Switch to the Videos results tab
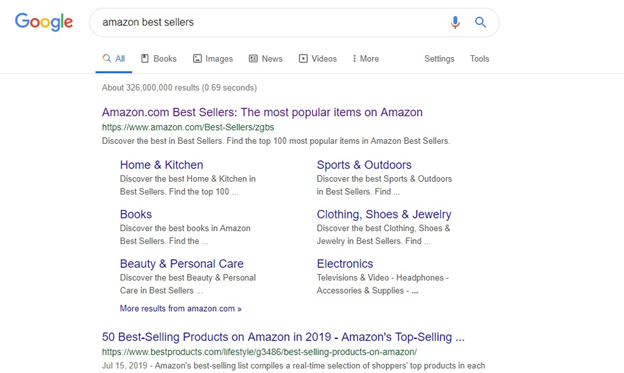This screenshot has width=624, height=373. click(318, 59)
